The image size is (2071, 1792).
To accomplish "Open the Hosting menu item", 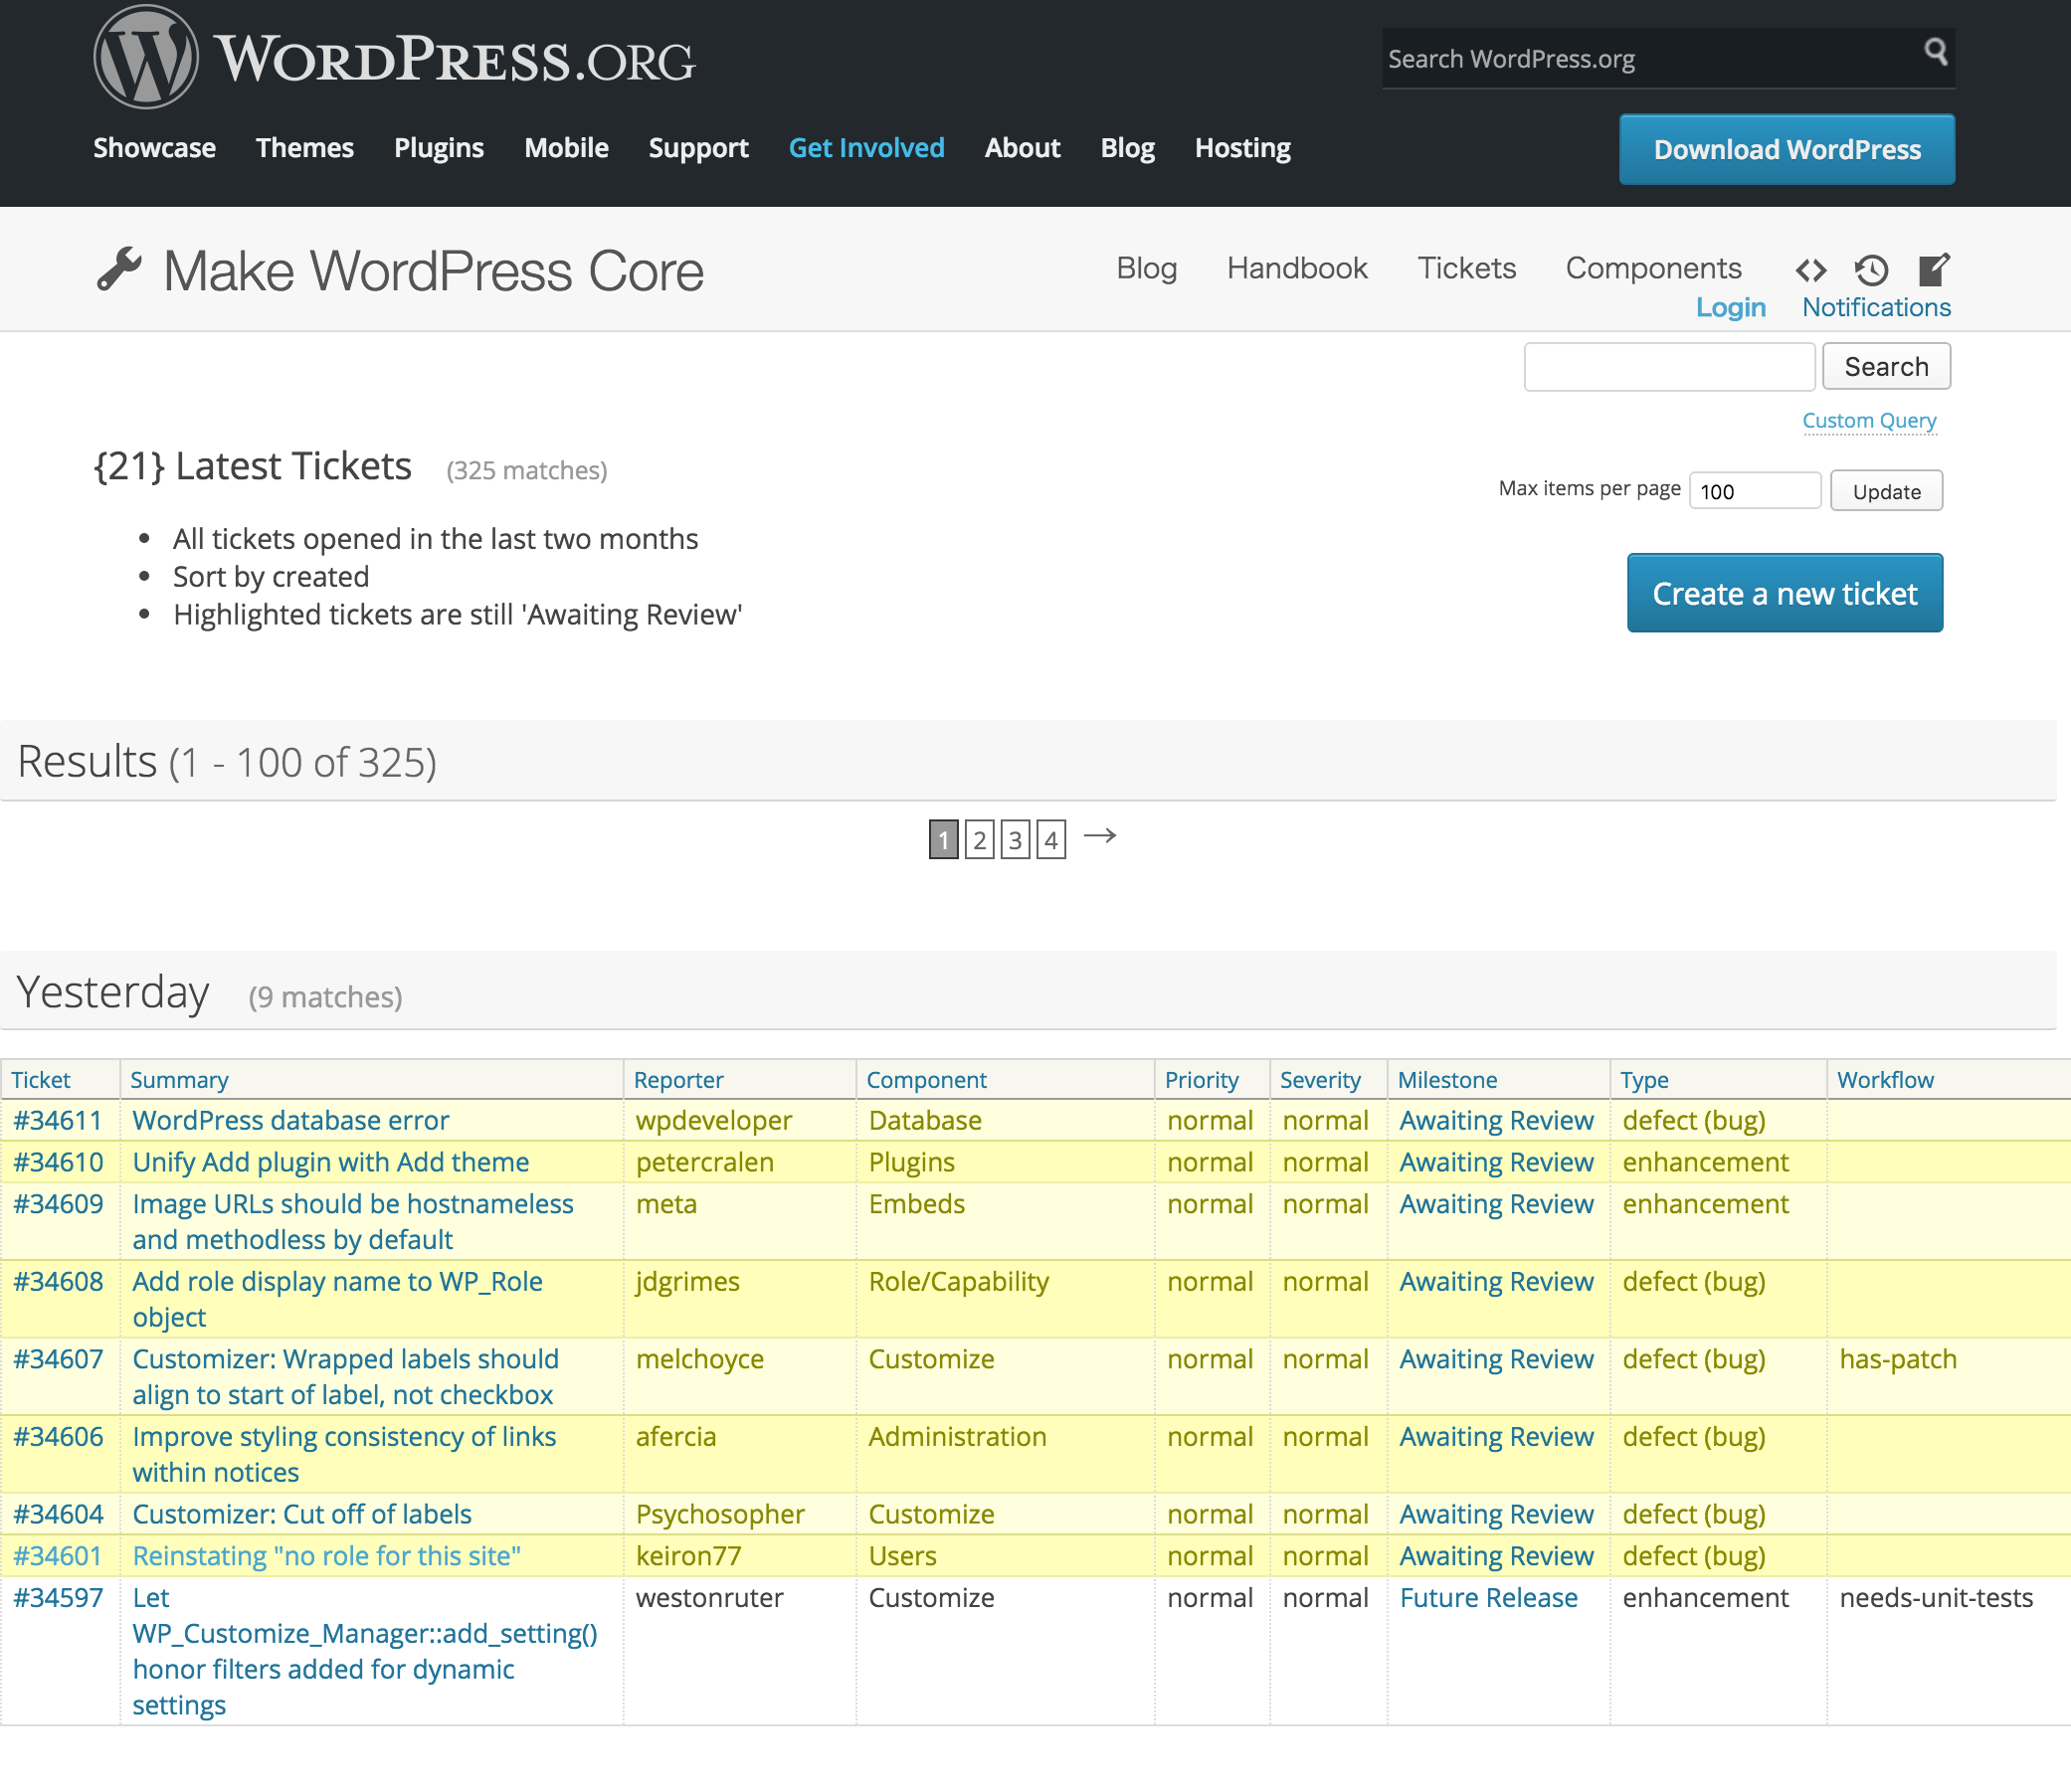I will tap(1243, 148).
